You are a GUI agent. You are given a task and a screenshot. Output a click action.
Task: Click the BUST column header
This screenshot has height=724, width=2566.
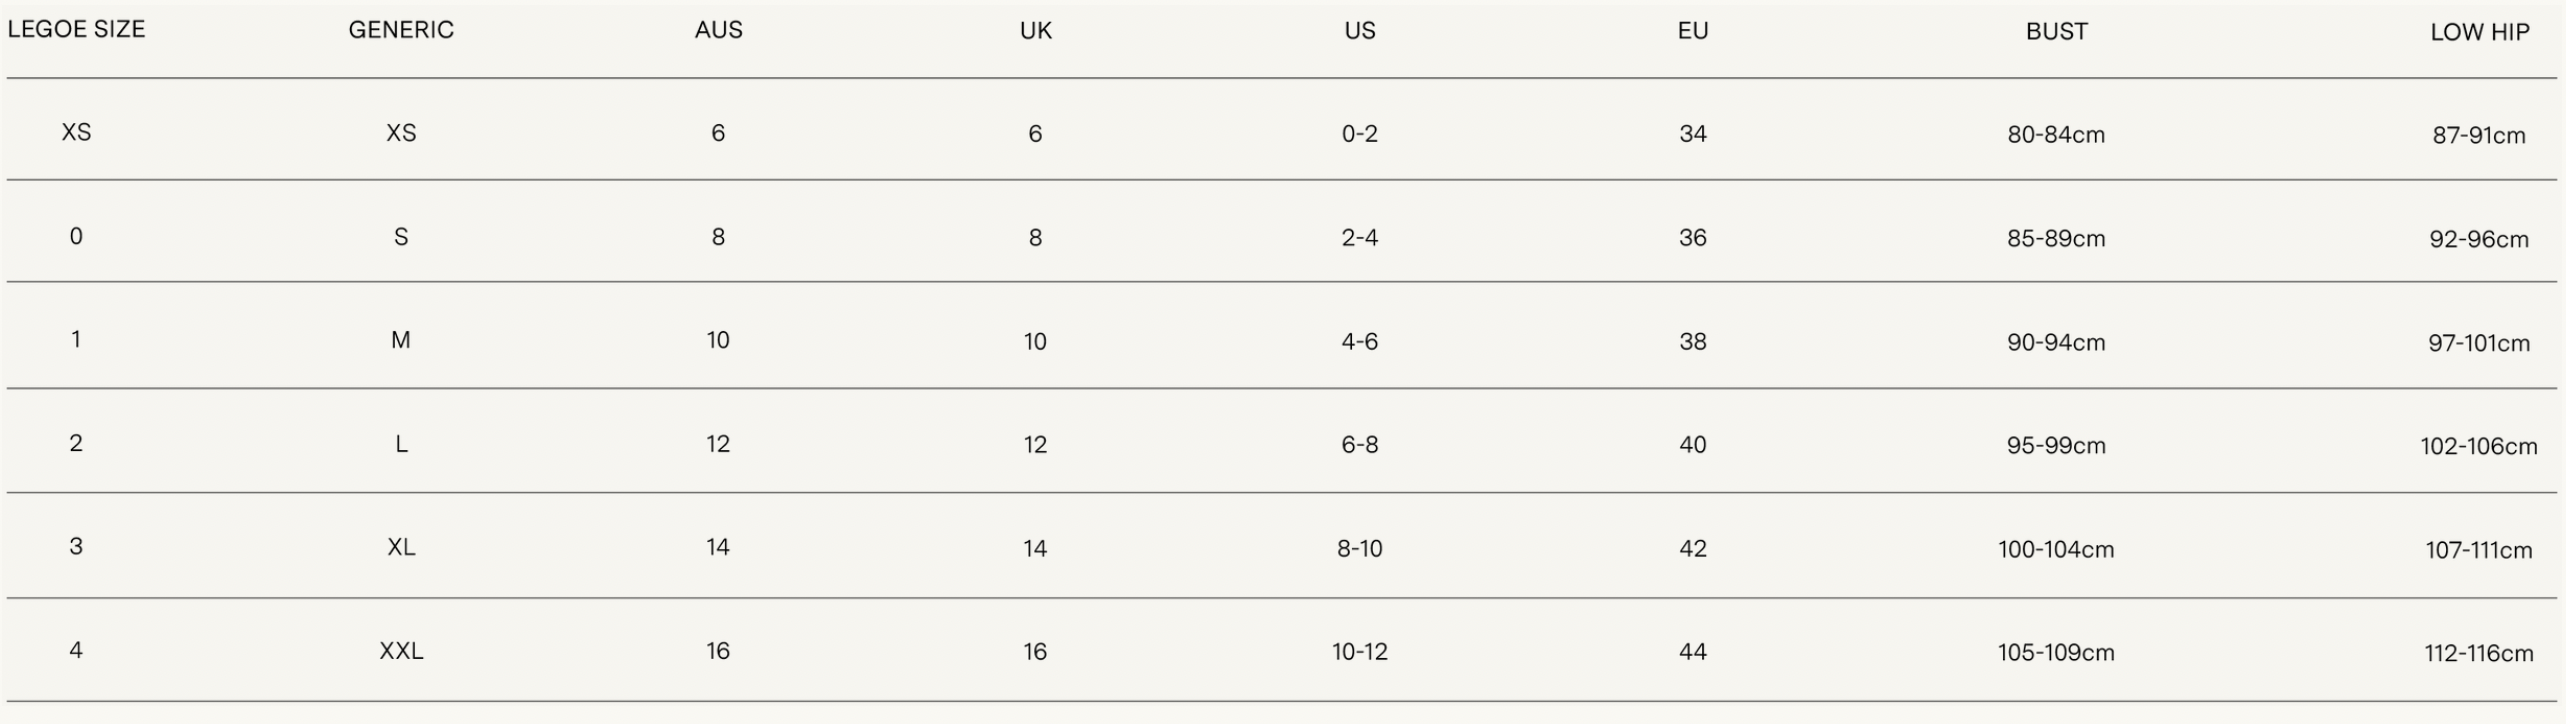(2056, 32)
